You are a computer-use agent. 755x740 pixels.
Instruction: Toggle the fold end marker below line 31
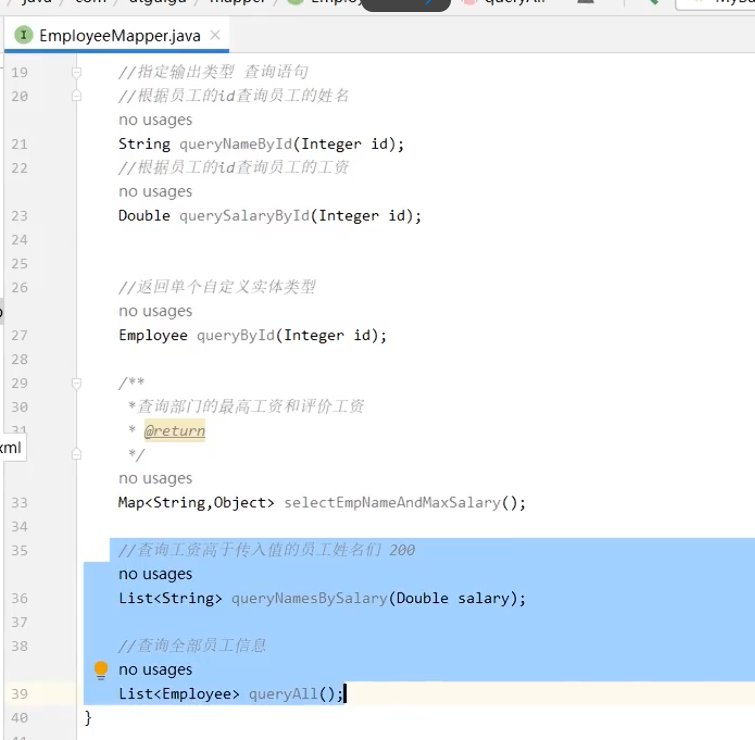pos(76,454)
